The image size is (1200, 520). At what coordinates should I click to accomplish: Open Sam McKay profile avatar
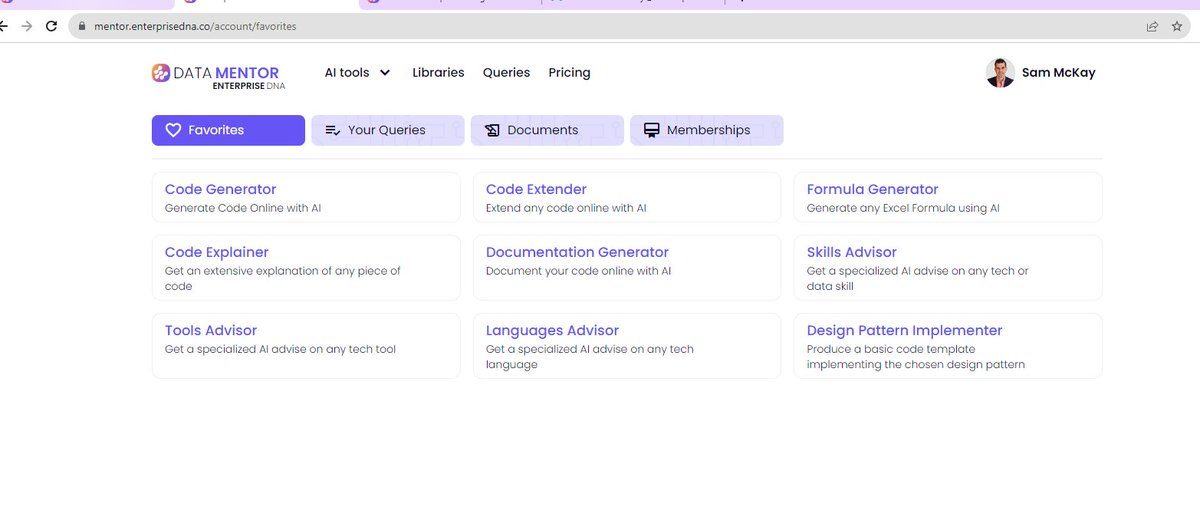(1000, 72)
